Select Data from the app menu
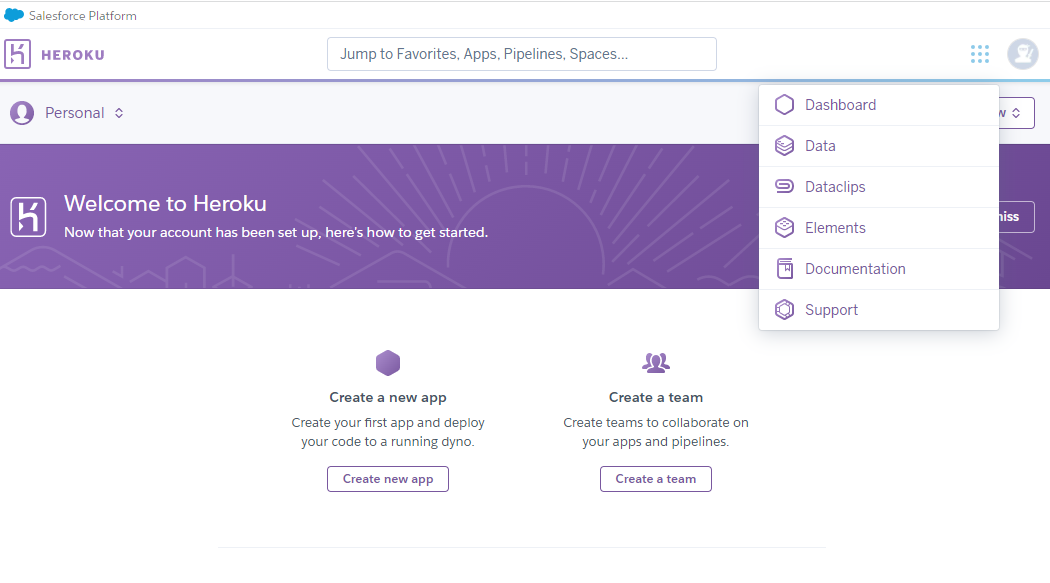 879,146
